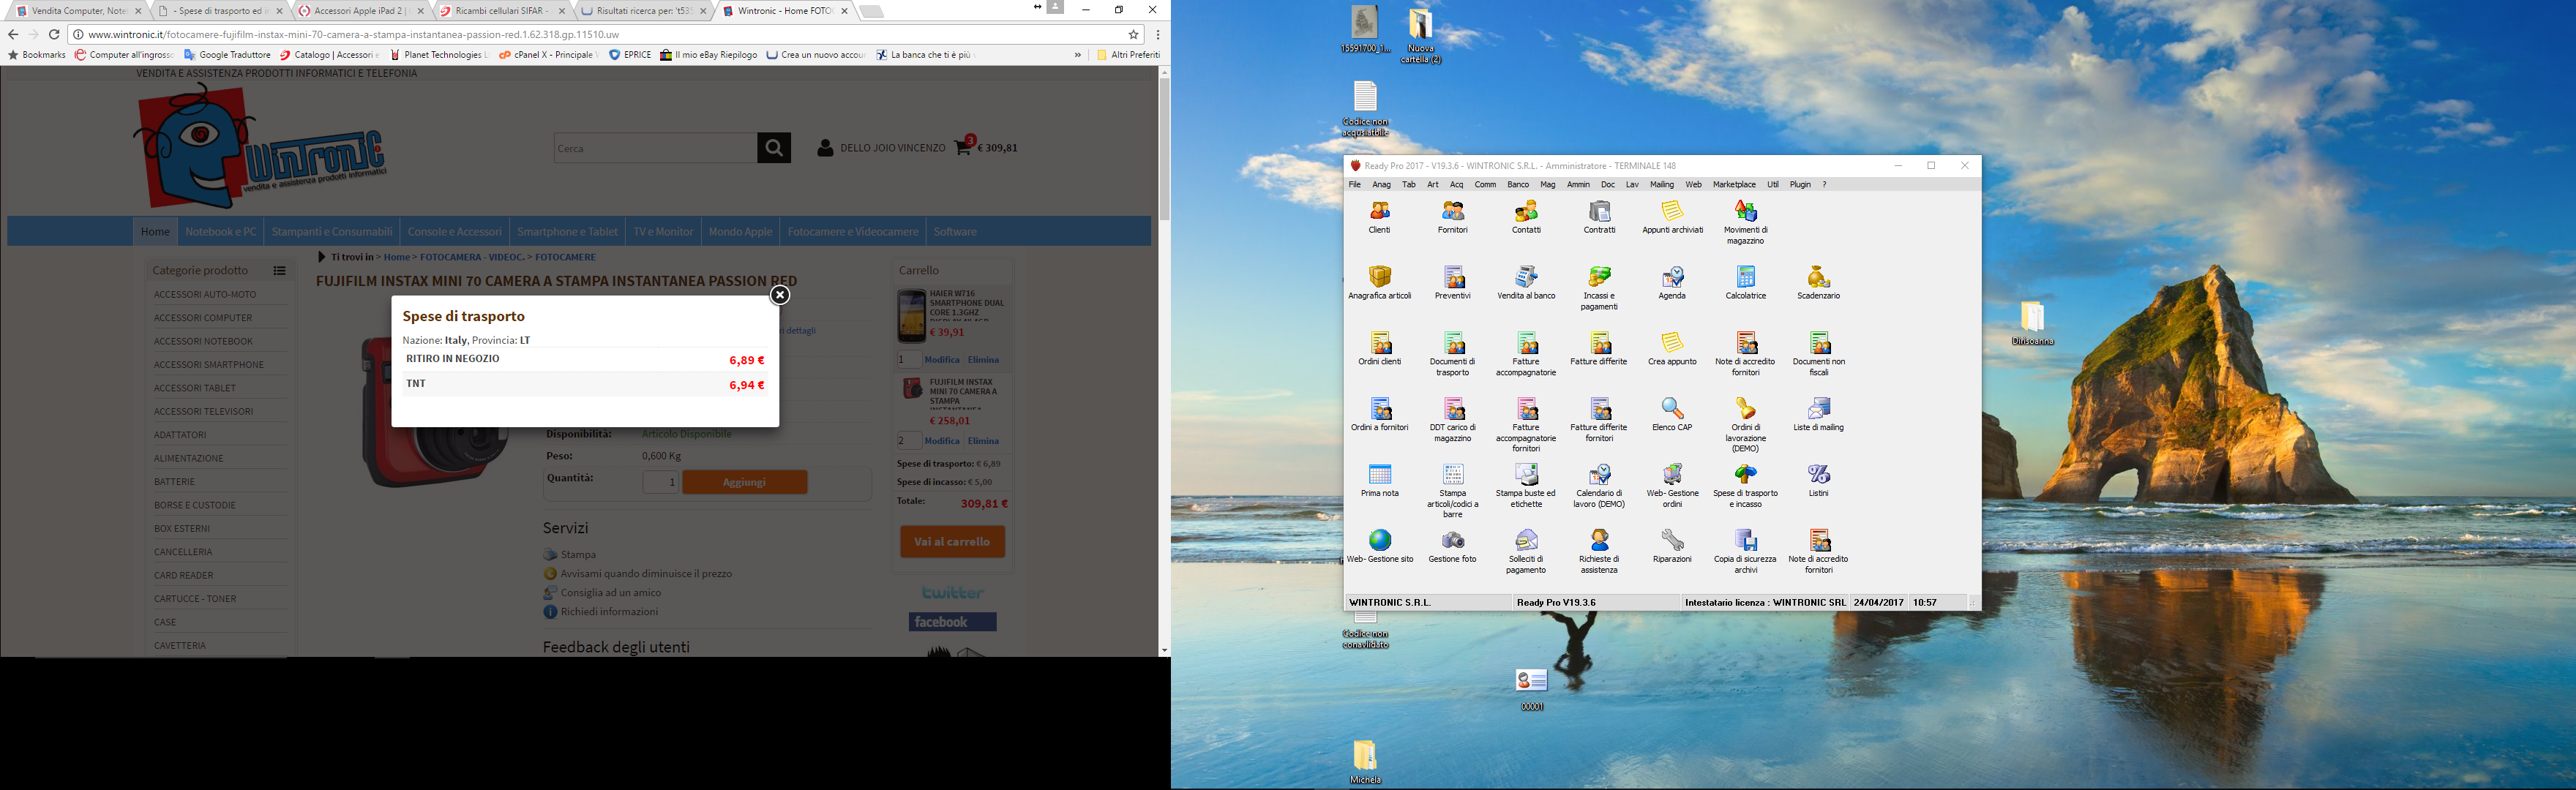This screenshot has width=2576, height=790.
Task: Open Anag menu in Ready Pro
Action: click(1382, 184)
